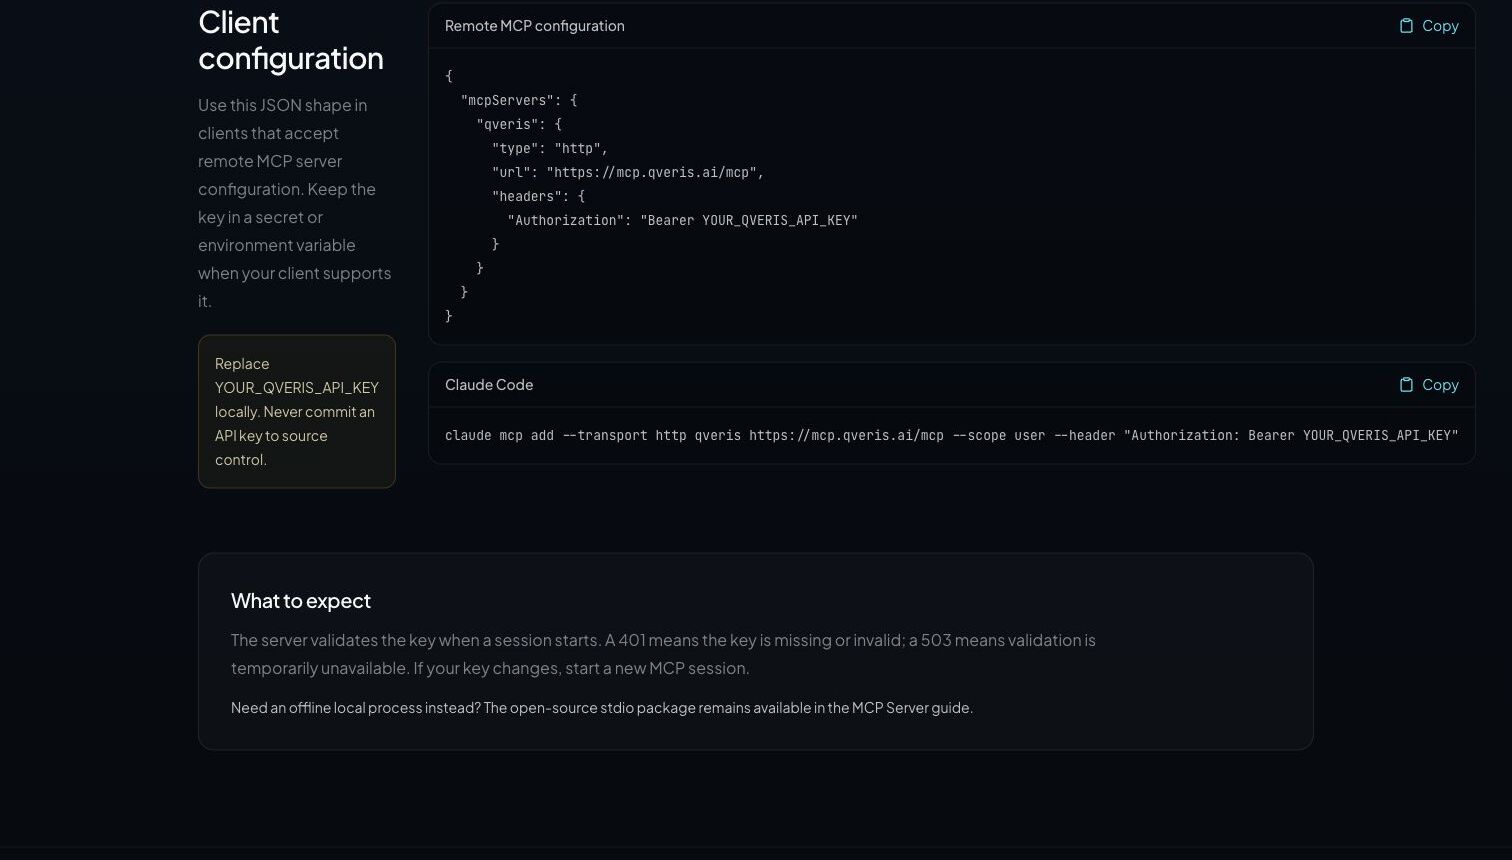This screenshot has width=1512, height=860.
Task: Click the "Client configuration" heading
Action: coord(291,40)
